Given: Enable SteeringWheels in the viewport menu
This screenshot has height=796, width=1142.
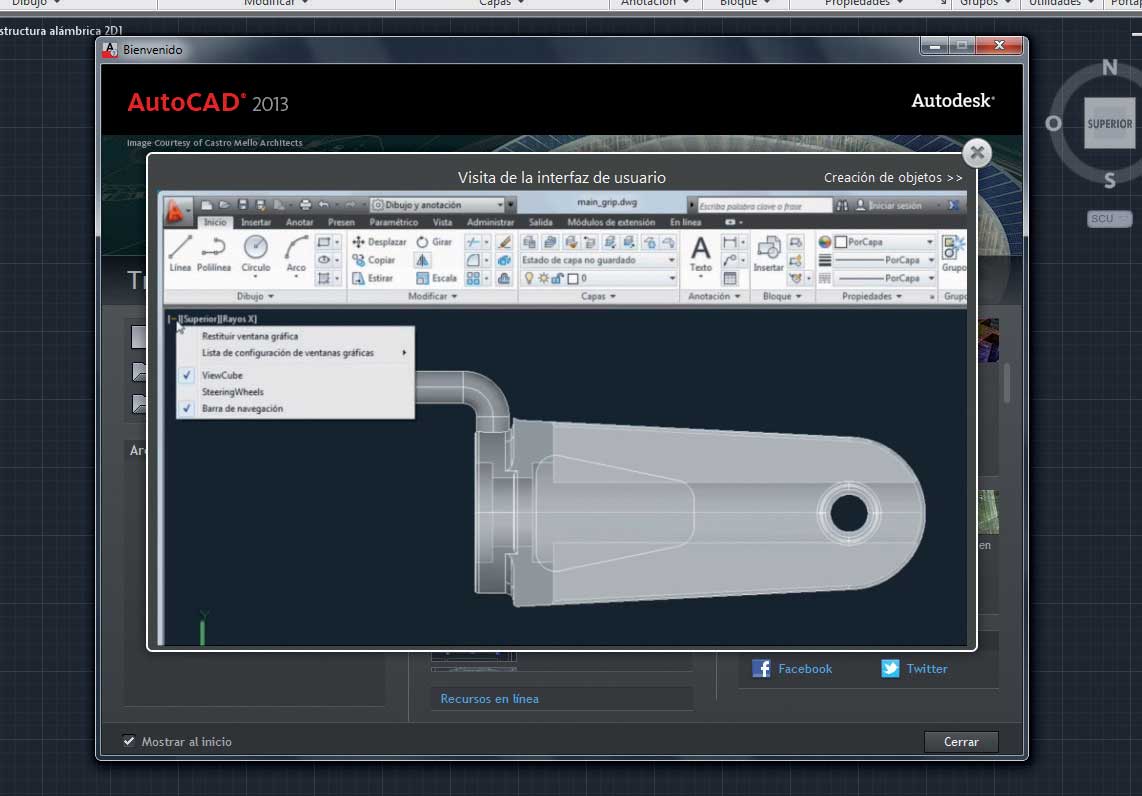Looking at the screenshot, I should pos(232,392).
